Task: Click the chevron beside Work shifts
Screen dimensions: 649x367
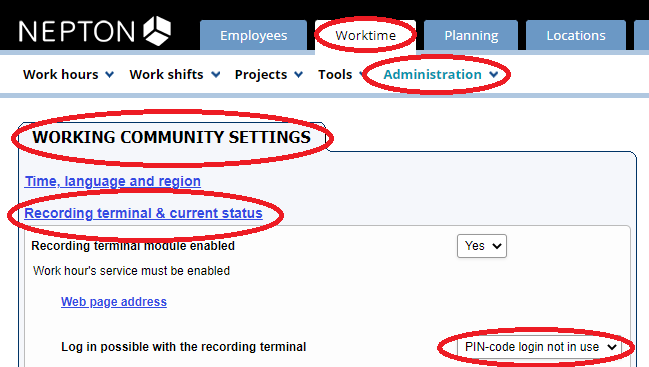Action: pyautogui.click(x=216, y=75)
